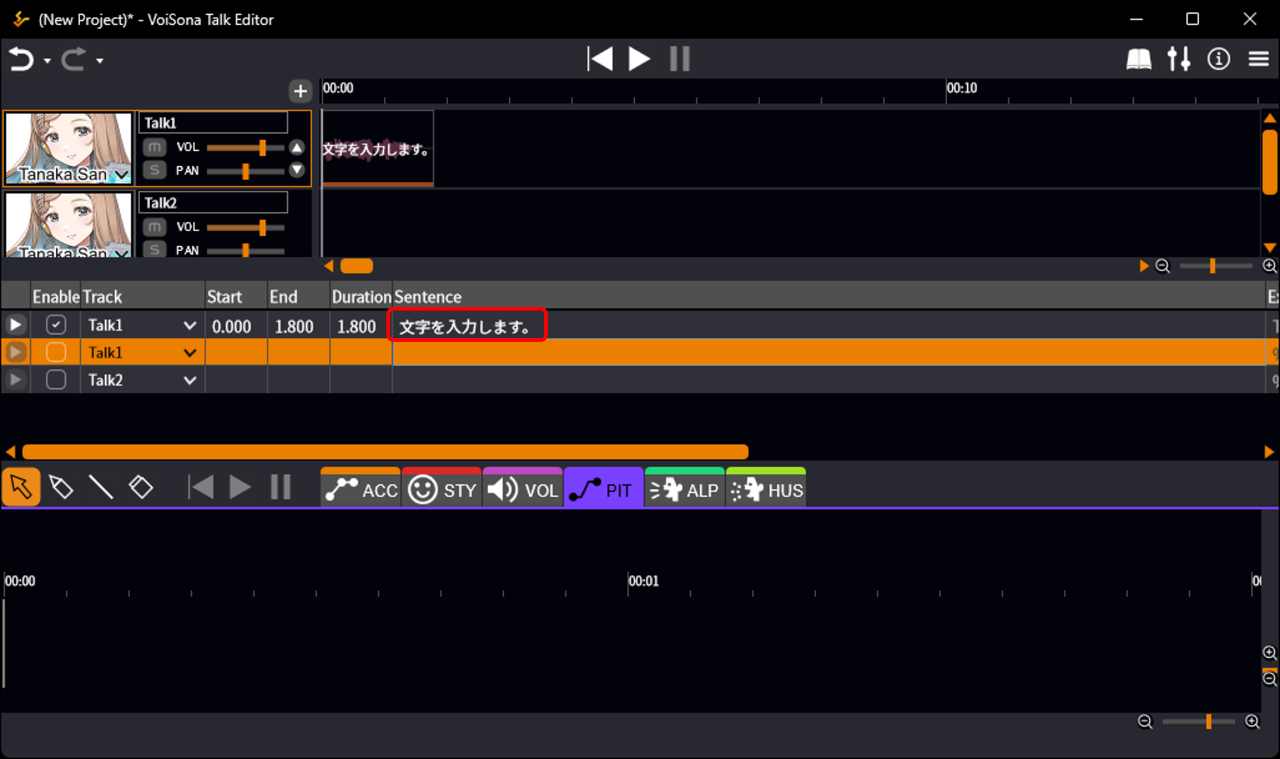
Task: Switch to the STY style tab
Action: (x=442, y=488)
